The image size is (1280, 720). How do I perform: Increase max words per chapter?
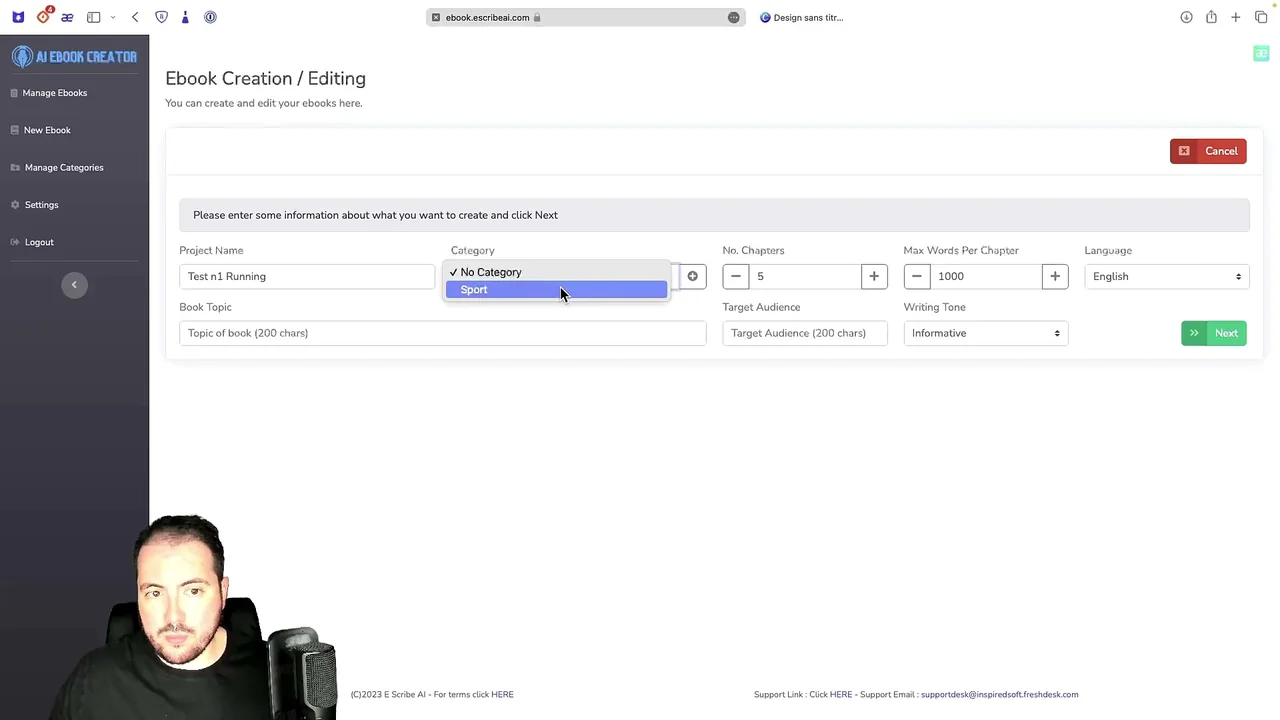click(1055, 276)
